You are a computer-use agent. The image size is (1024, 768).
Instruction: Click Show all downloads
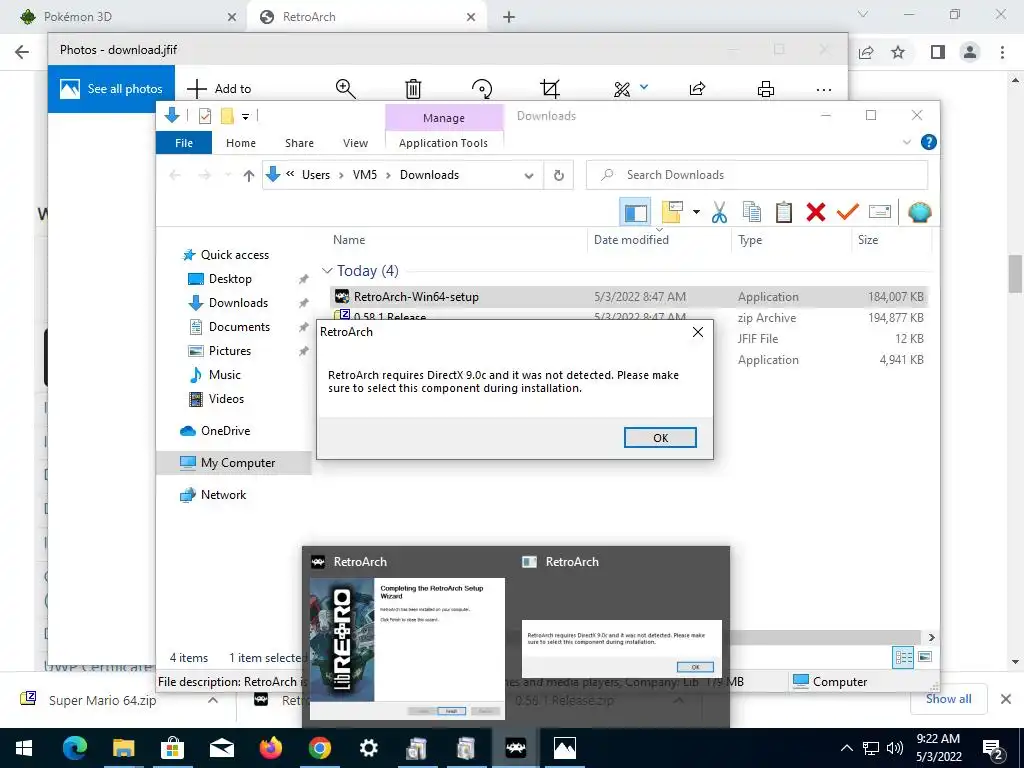(x=948, y=699)
